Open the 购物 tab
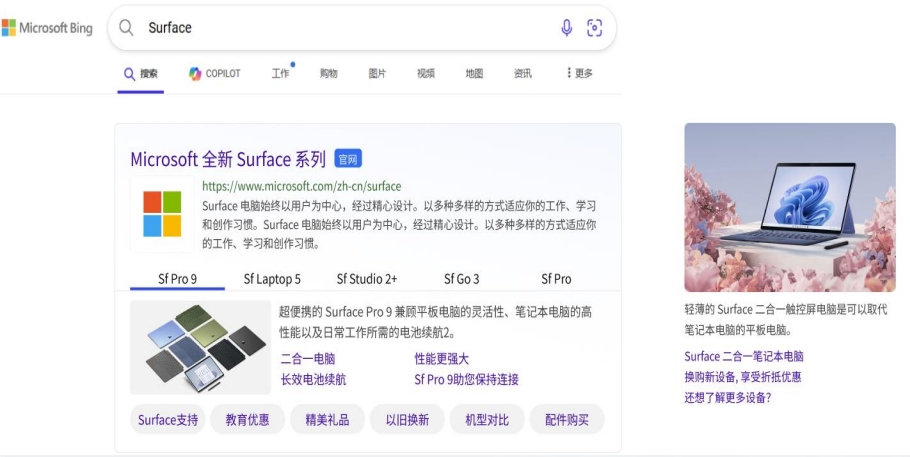 point(328,74)
